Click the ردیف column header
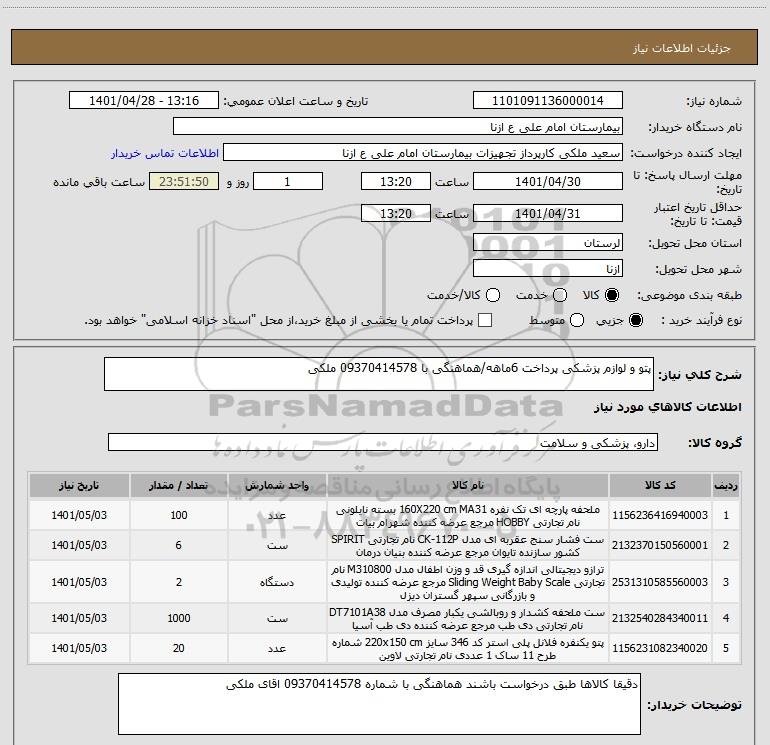770x745 pixels. pos(726,486)
